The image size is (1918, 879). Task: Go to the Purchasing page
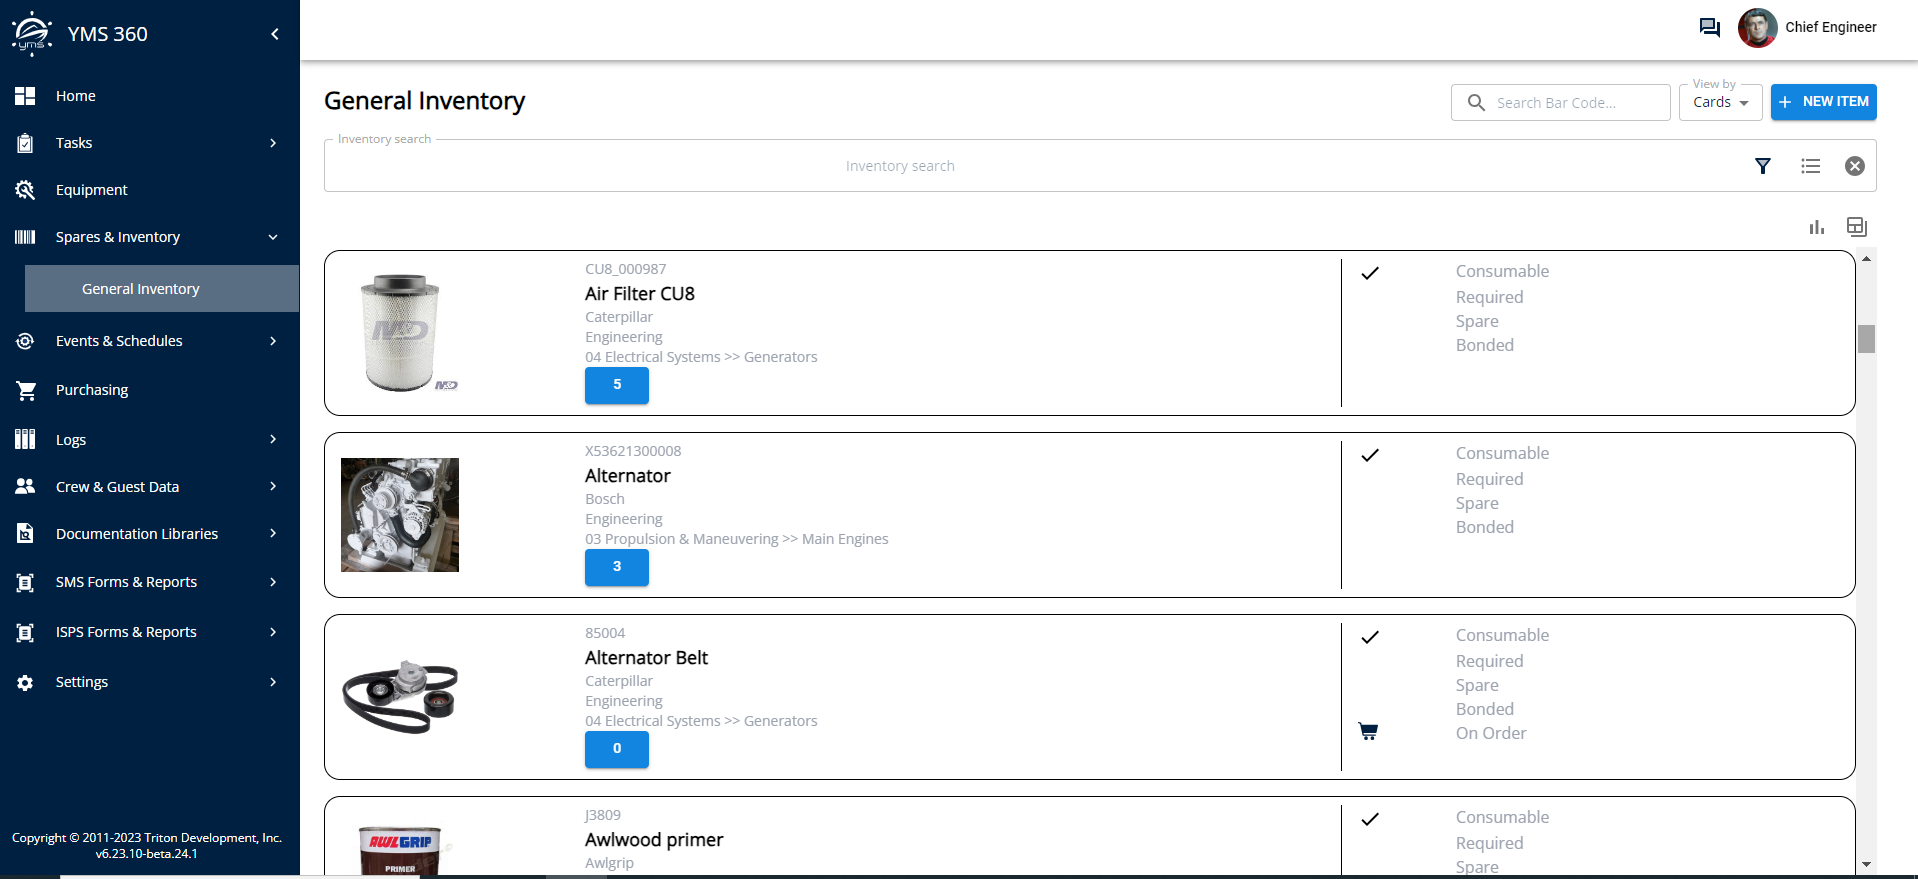(92, 390)
